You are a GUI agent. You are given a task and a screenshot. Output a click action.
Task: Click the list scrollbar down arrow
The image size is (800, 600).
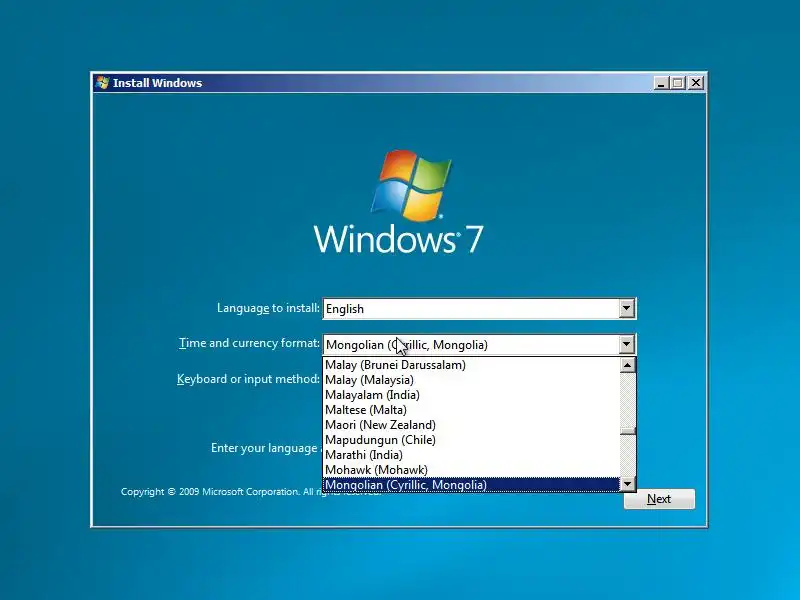(x=628, y=484)
